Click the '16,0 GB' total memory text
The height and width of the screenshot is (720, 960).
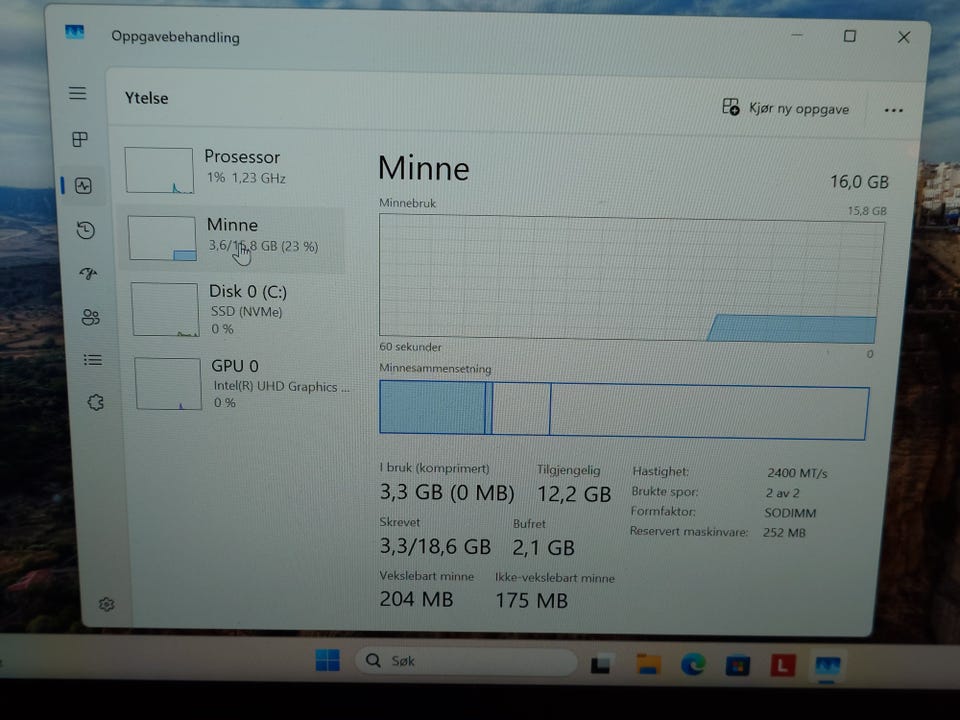(859, 182)
